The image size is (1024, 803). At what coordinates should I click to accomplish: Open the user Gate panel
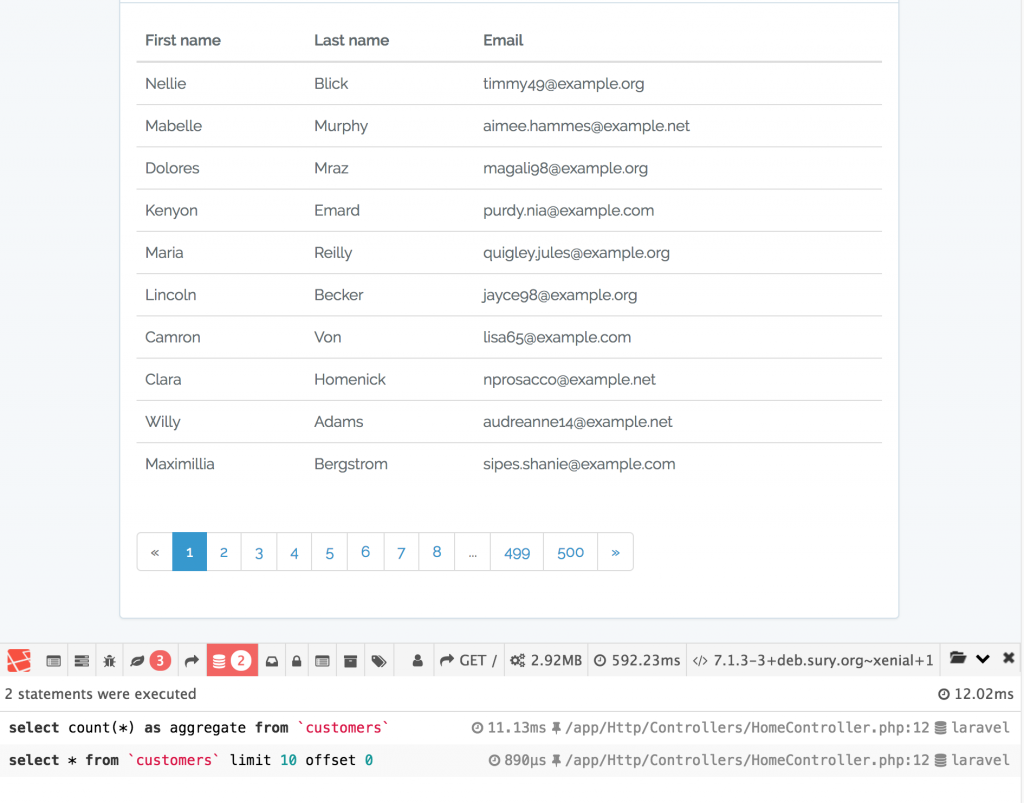pyautogui.click(x=418, y=659)
